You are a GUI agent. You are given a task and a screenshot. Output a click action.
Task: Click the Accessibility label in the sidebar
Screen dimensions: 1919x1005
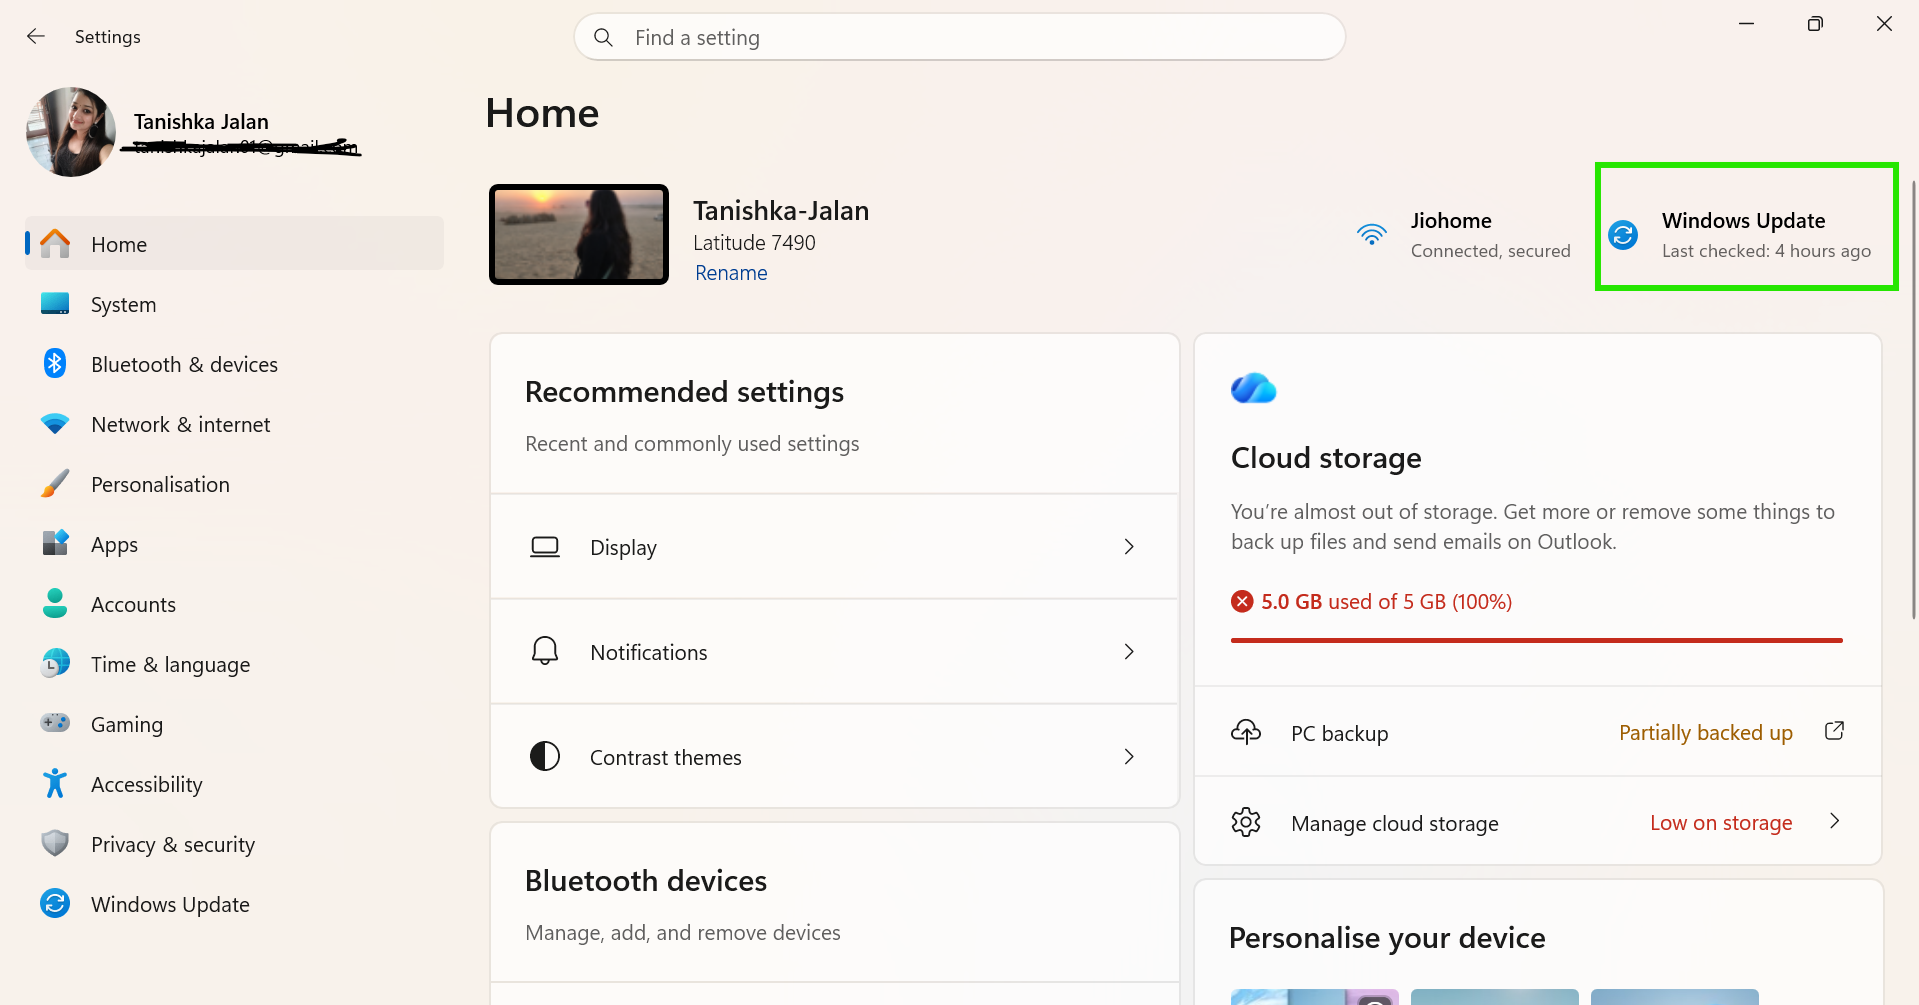[x=146, y=785]
